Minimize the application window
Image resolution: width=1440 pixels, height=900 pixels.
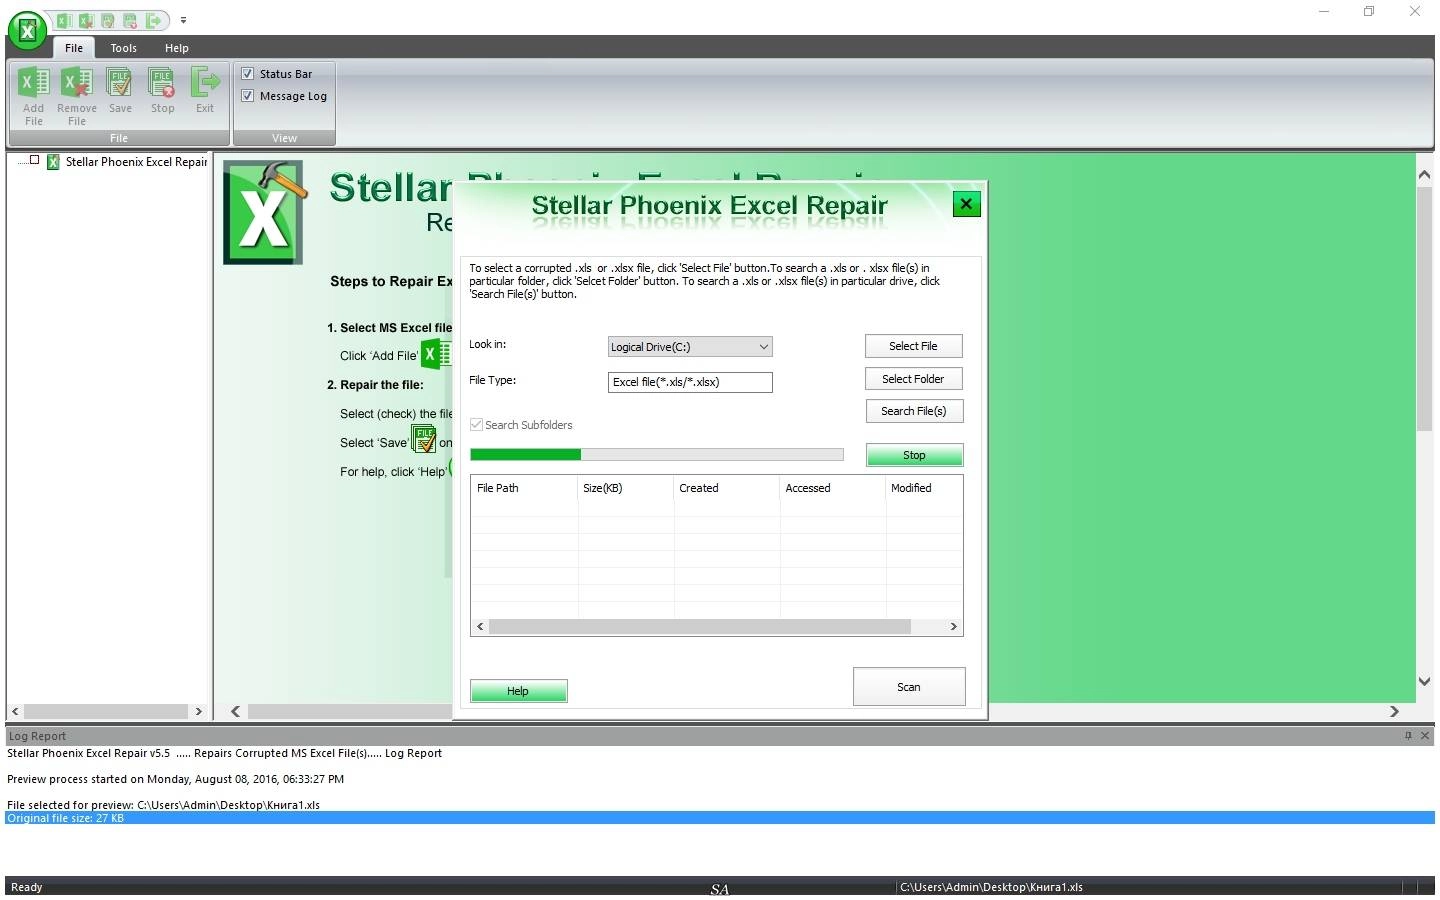[x=1324, y=12]
